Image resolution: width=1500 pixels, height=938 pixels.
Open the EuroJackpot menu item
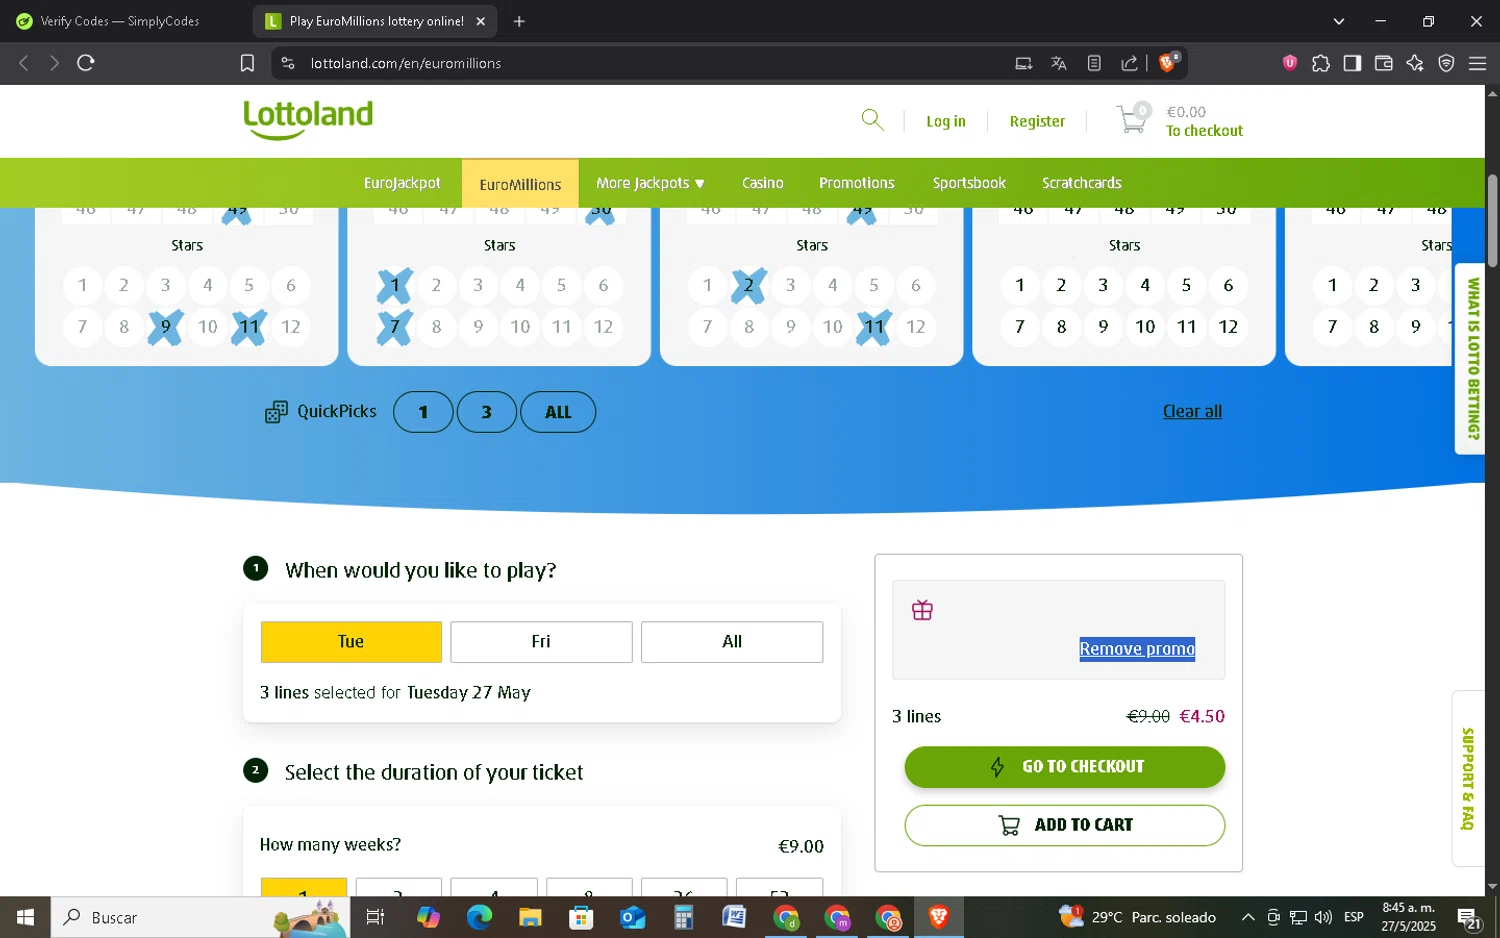coord(402,183)
